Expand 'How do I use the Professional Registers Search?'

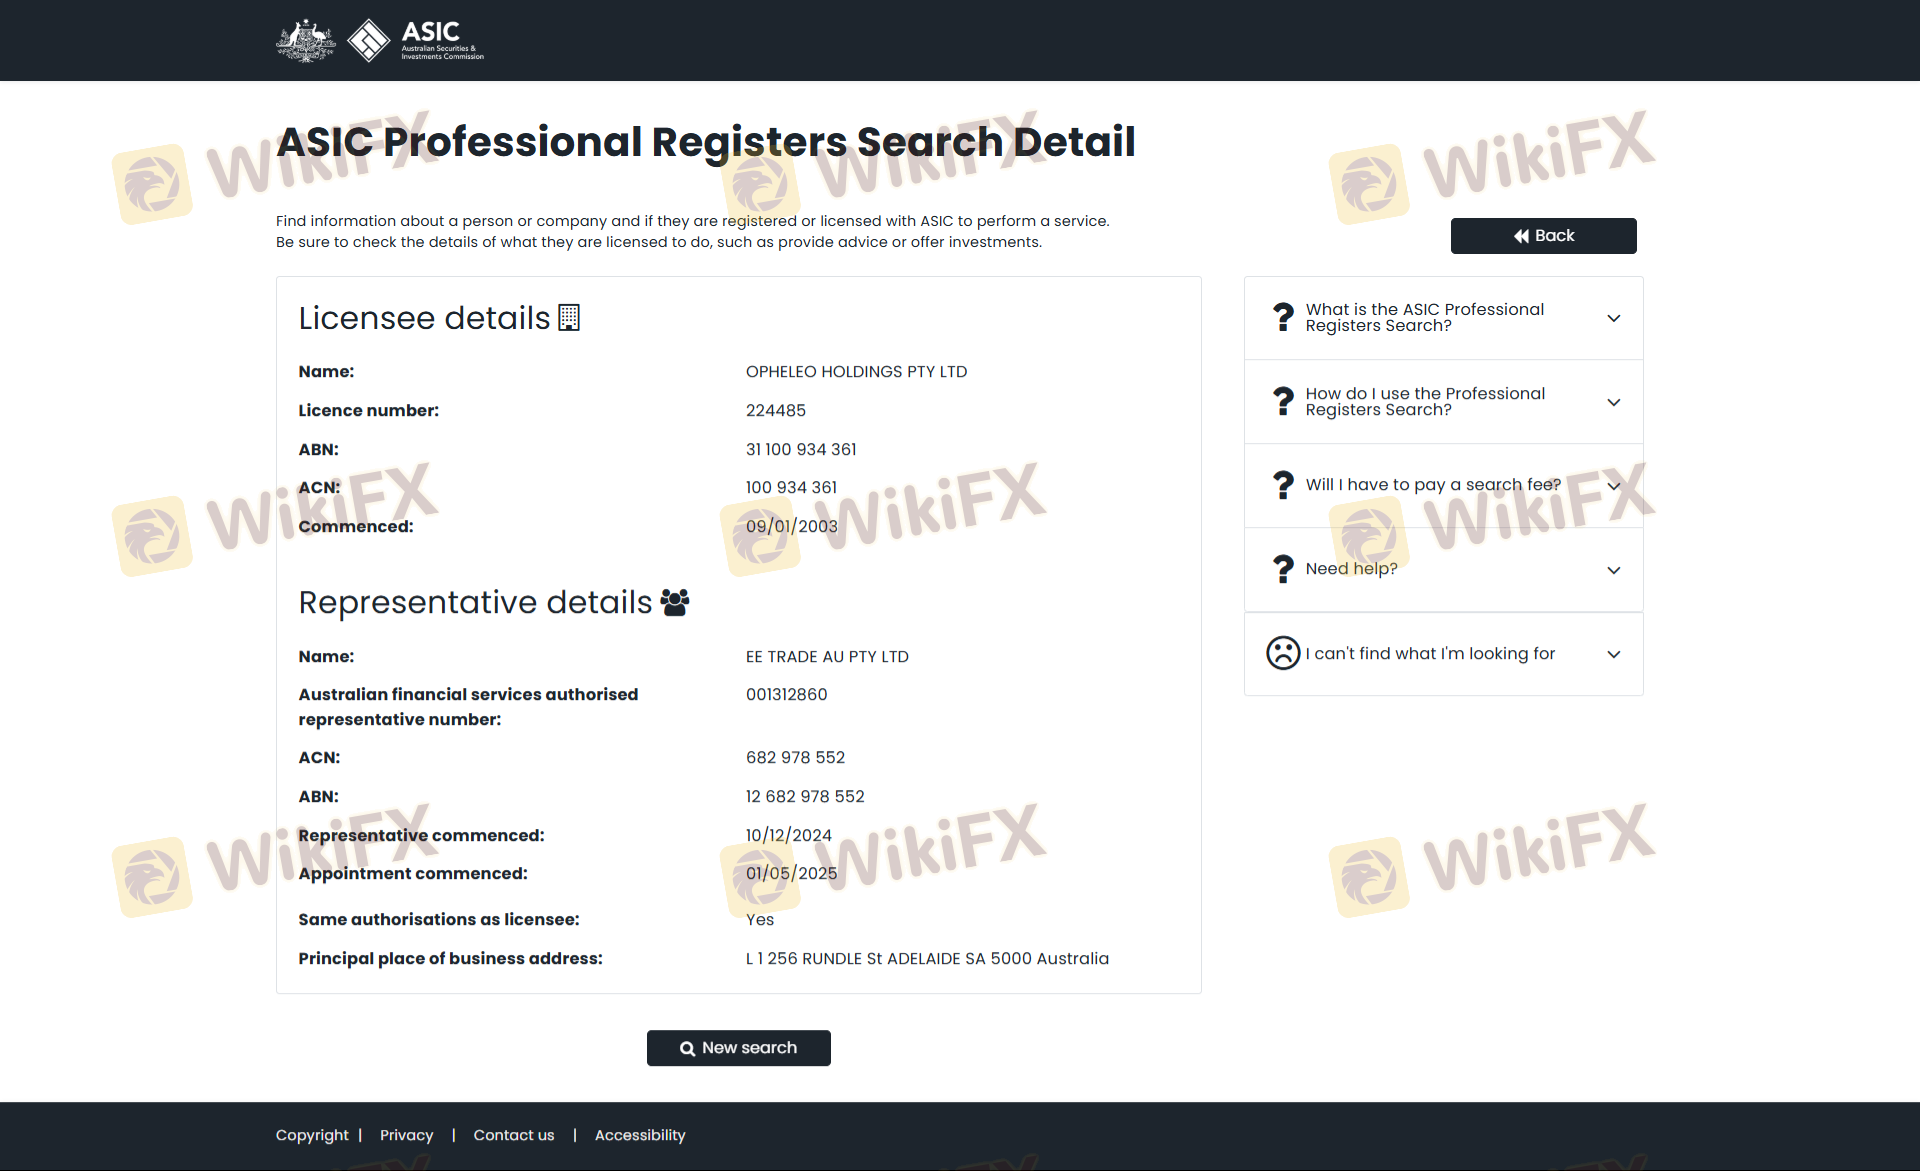pyautogui.click(x=1613, y=402)
